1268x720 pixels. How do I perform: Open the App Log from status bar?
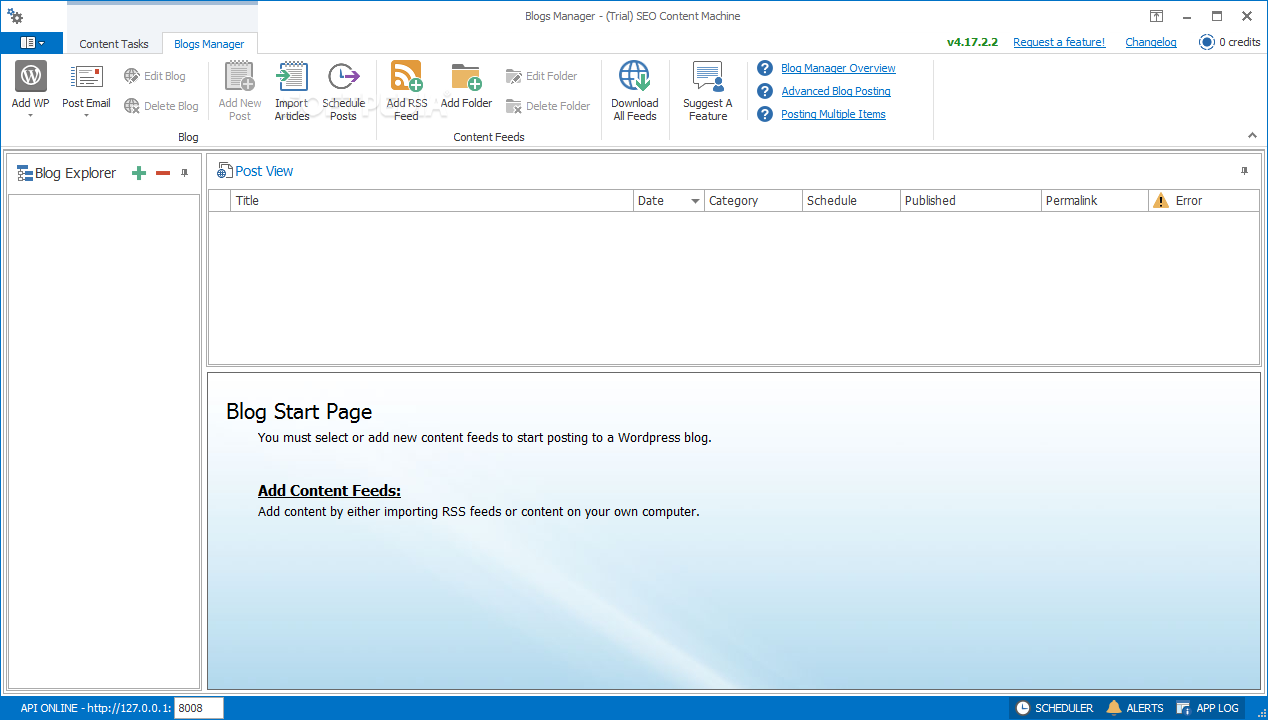[x=1207, y=708]
